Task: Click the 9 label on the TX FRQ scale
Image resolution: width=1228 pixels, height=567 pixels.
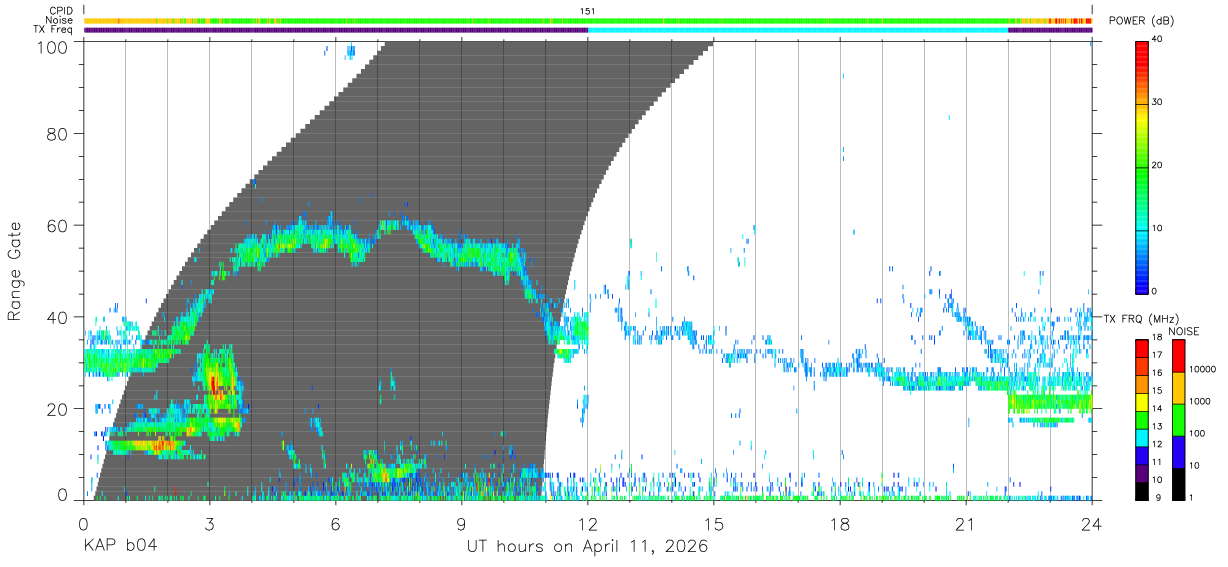Action: [x=1157, y=498]
